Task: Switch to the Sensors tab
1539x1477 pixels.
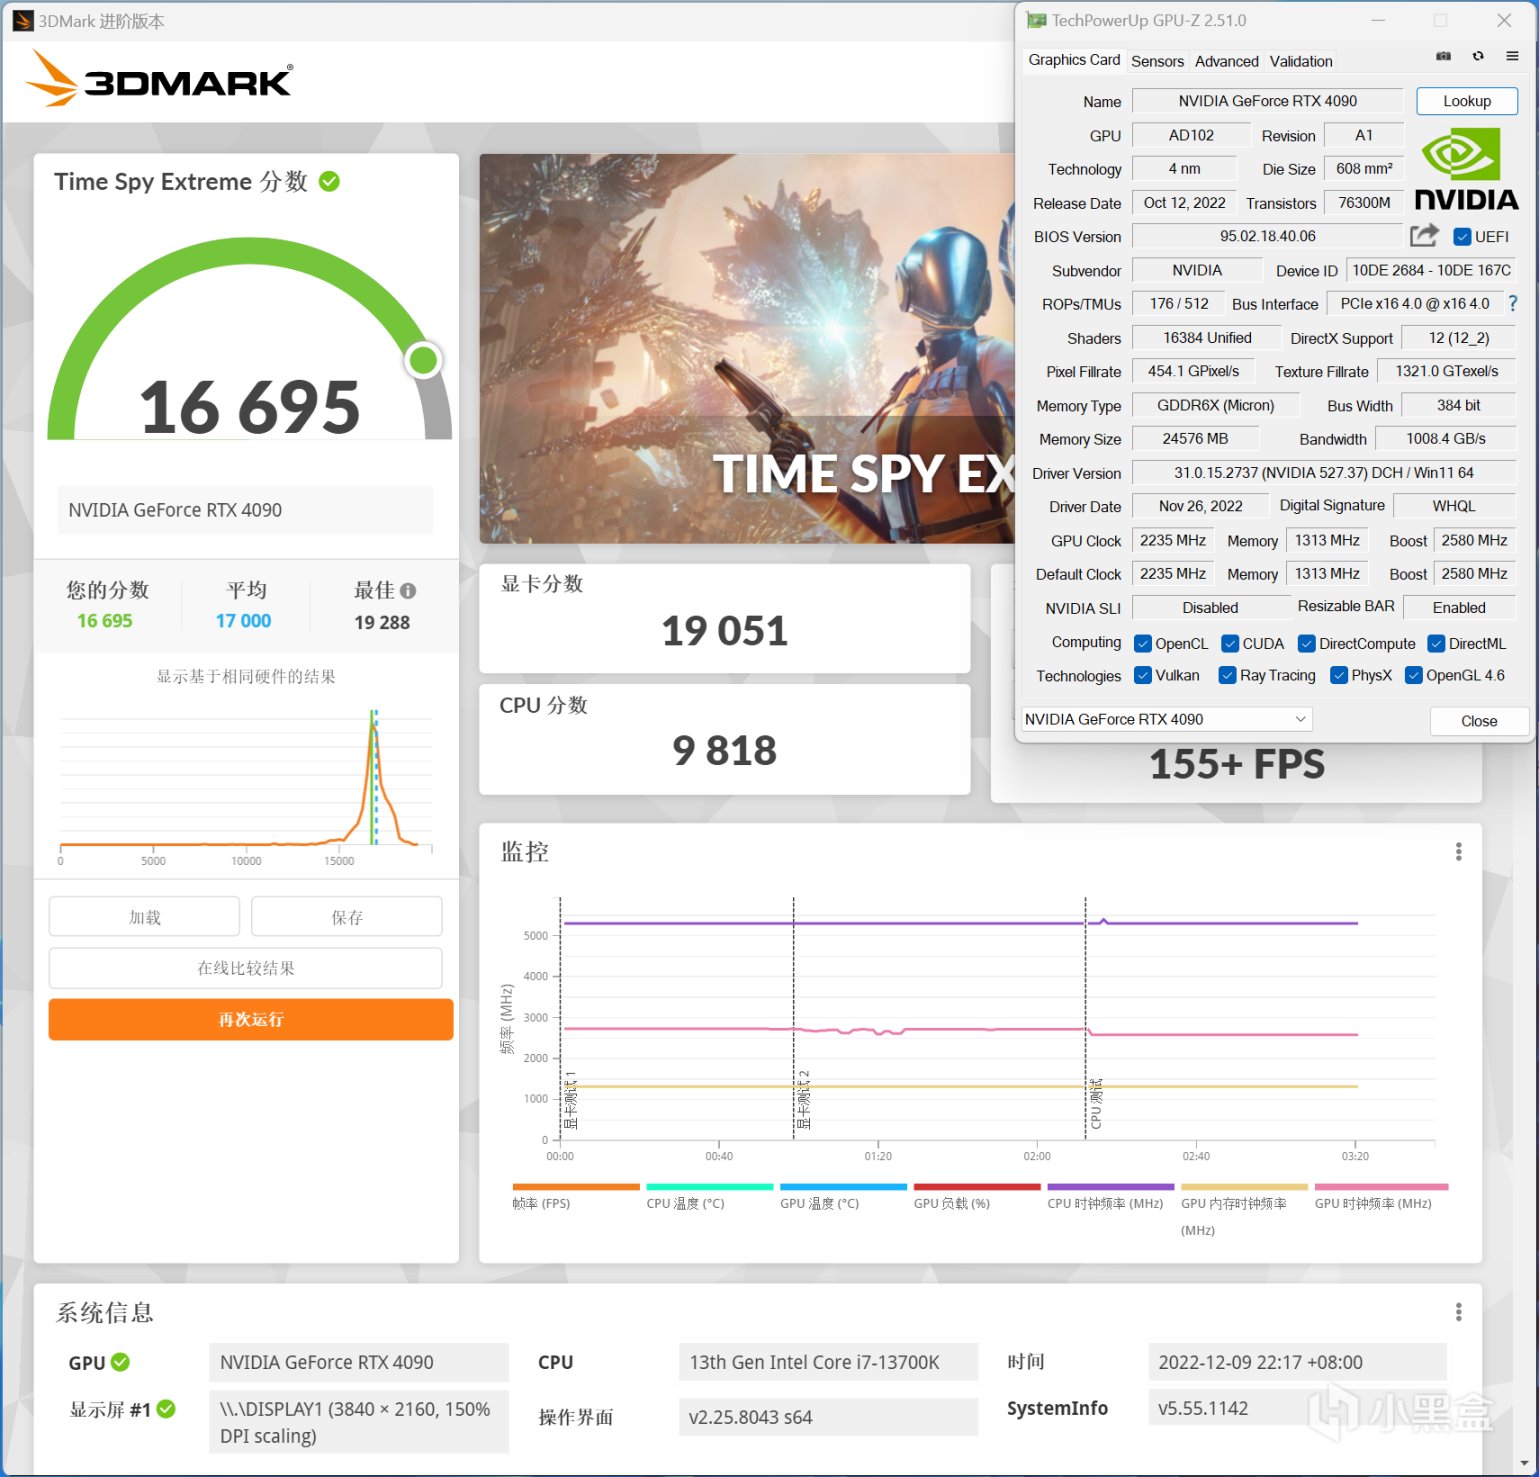Action: tap(1157, 61)
